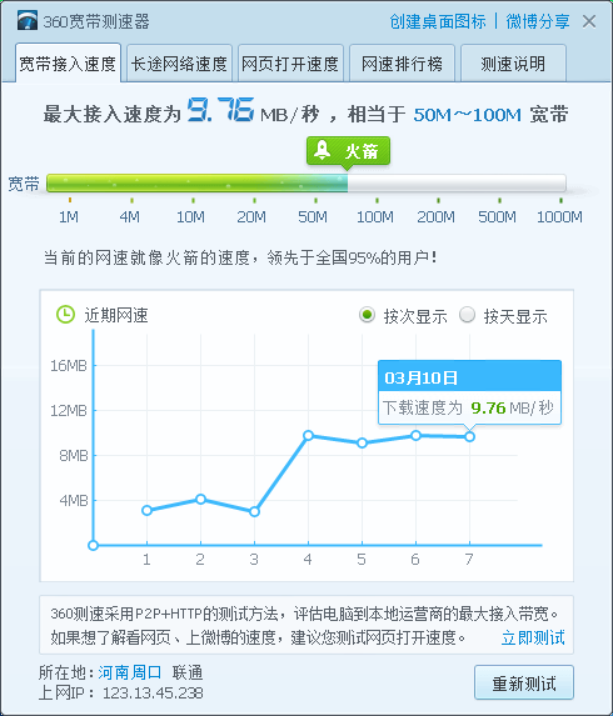Click the 50M scale label
Image resolution: width=613 pixels, height=716 pixels.
[312, 216]
